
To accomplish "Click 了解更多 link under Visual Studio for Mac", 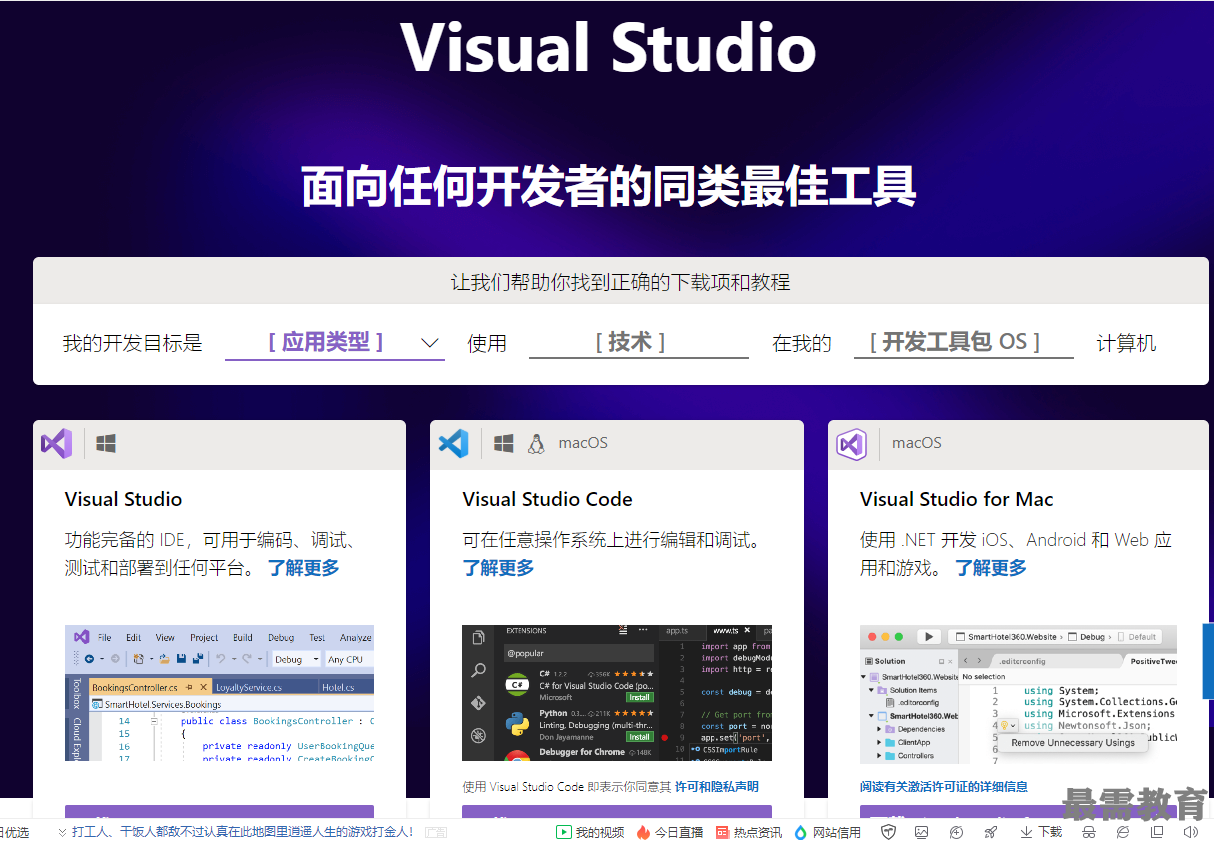I will (990, 568).
